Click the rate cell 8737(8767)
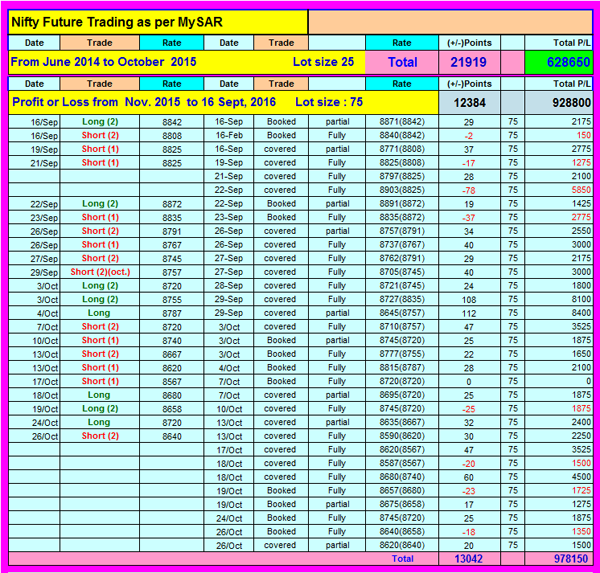Screen dimensions: 600x573 point(402,245)
